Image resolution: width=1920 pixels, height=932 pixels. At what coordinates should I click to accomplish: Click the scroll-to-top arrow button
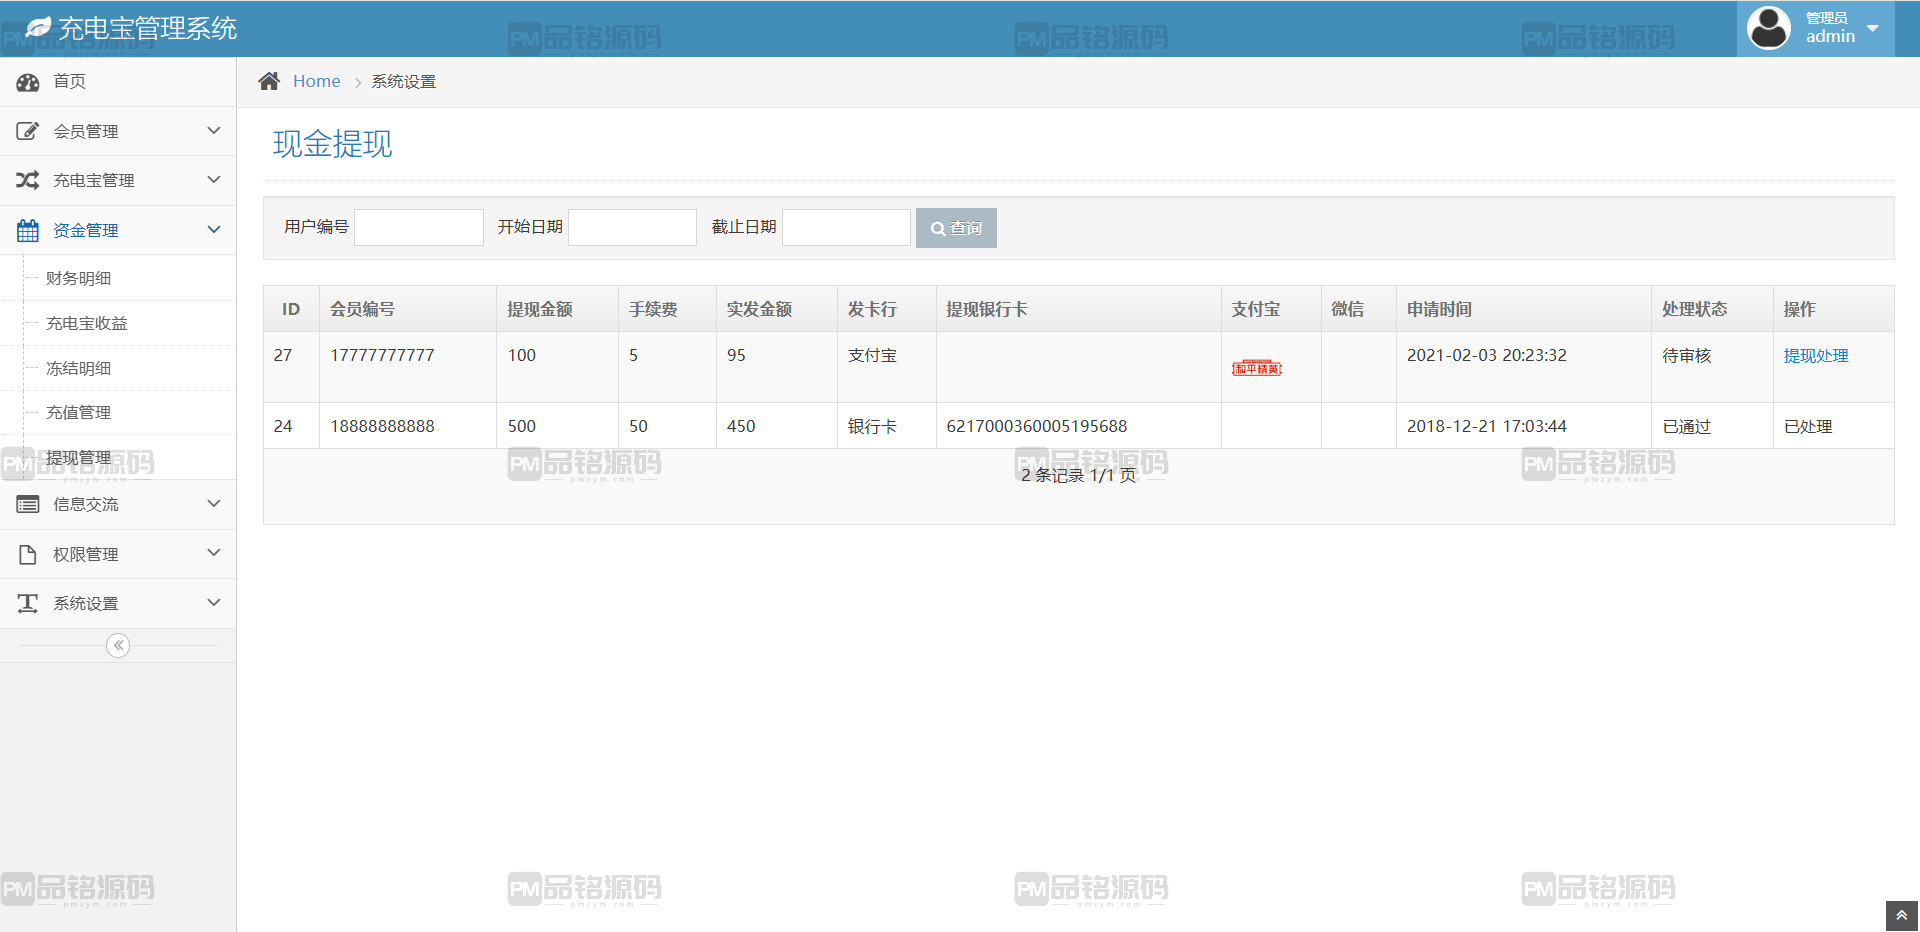pos(1902,916)
